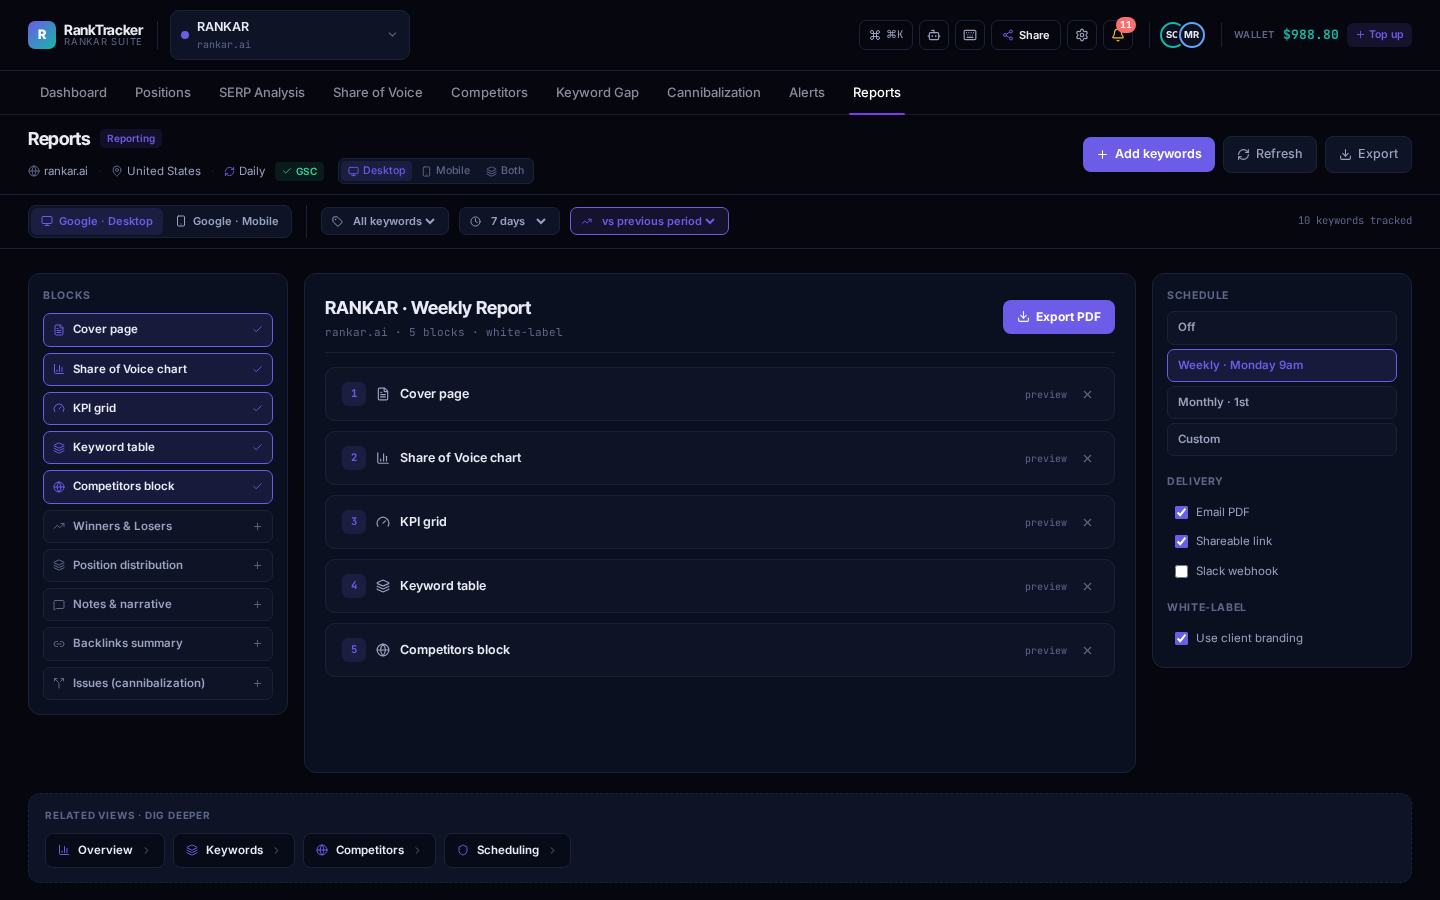Click the RankTracker logo icon

(42, 35)
